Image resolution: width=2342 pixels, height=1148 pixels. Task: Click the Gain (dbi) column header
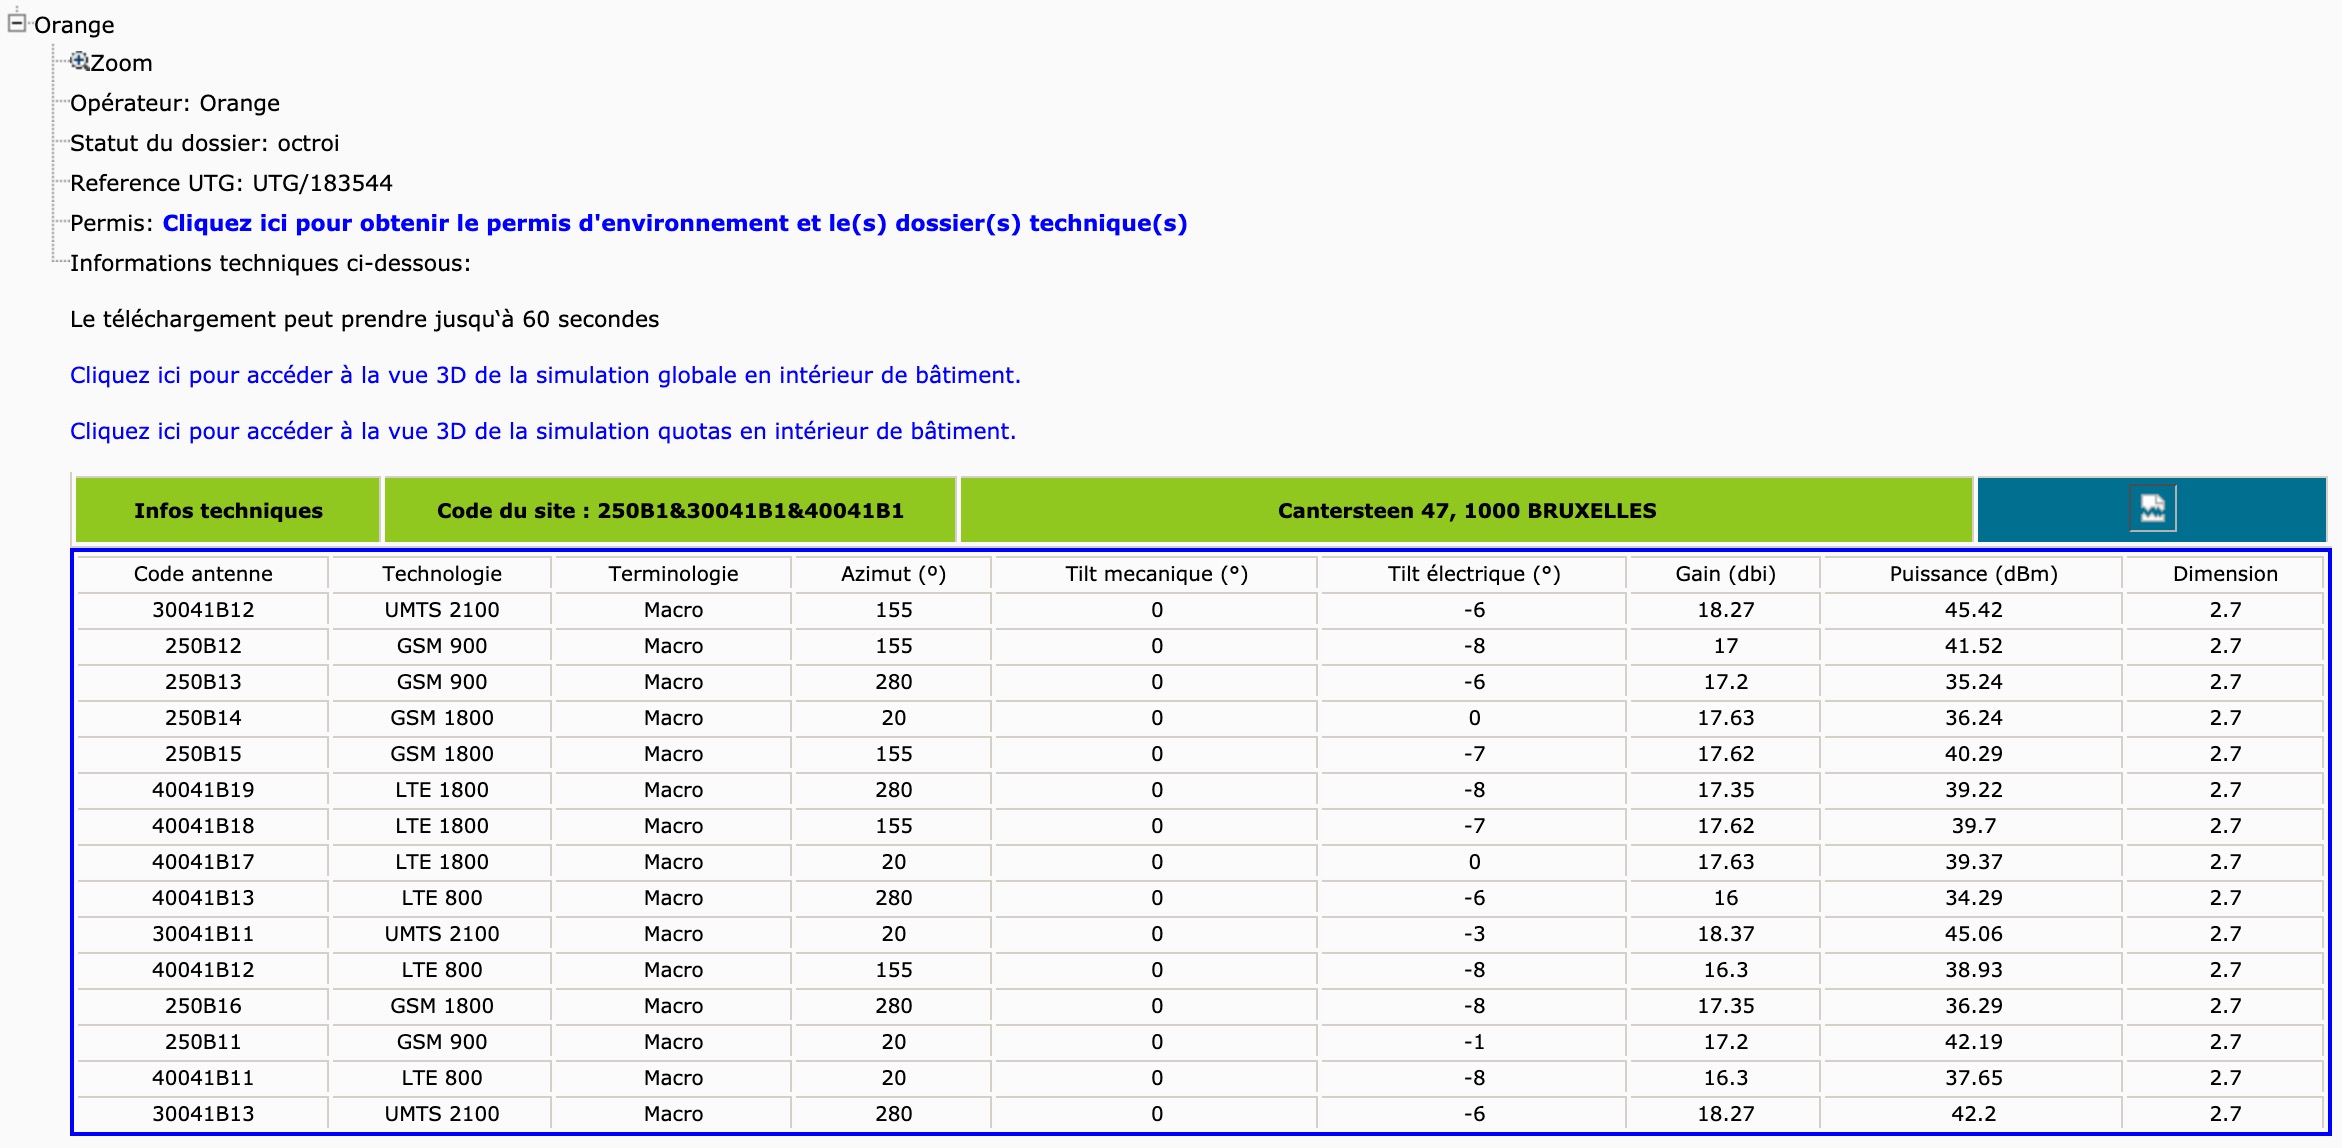click(1725, 574)
